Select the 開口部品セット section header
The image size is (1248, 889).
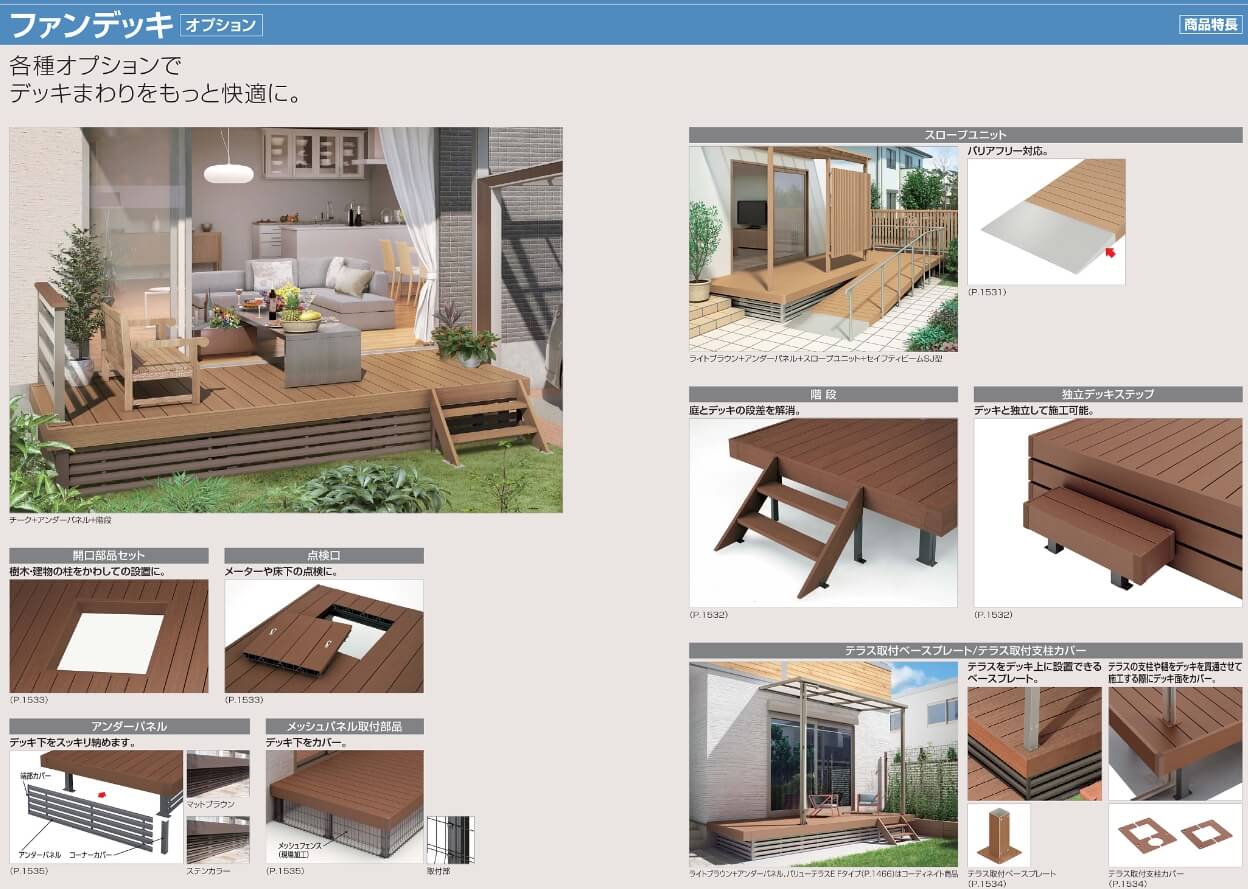[x=109, y=556]
